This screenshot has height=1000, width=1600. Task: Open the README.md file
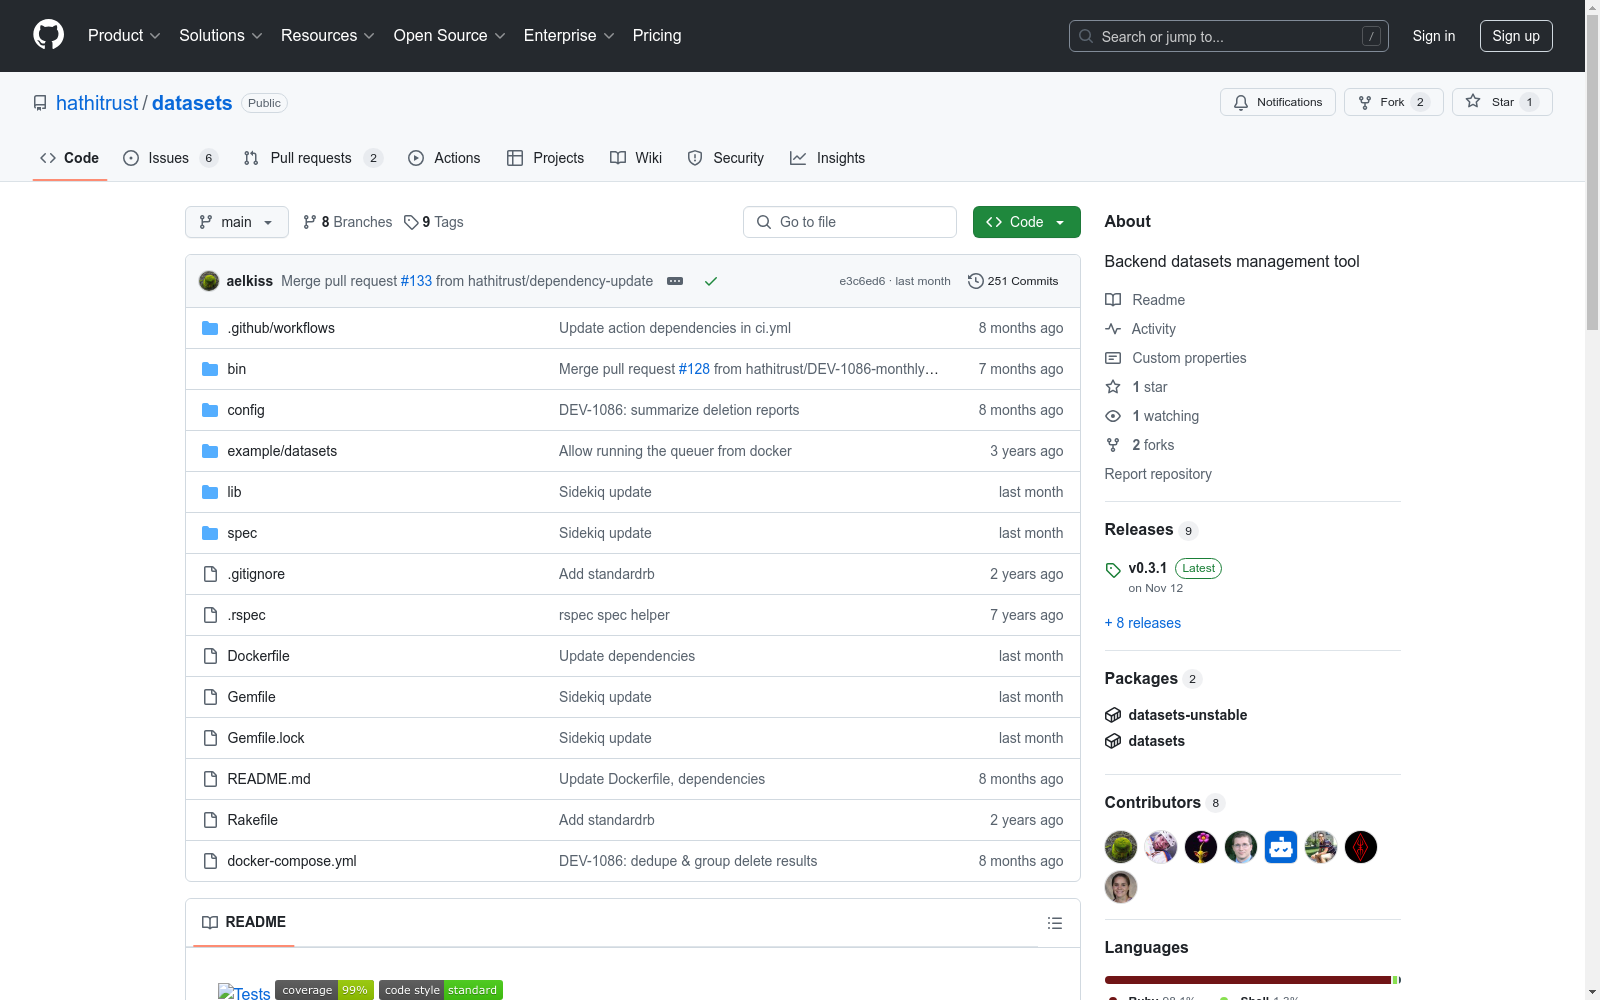pyautogui.click(x=269, y=779)
